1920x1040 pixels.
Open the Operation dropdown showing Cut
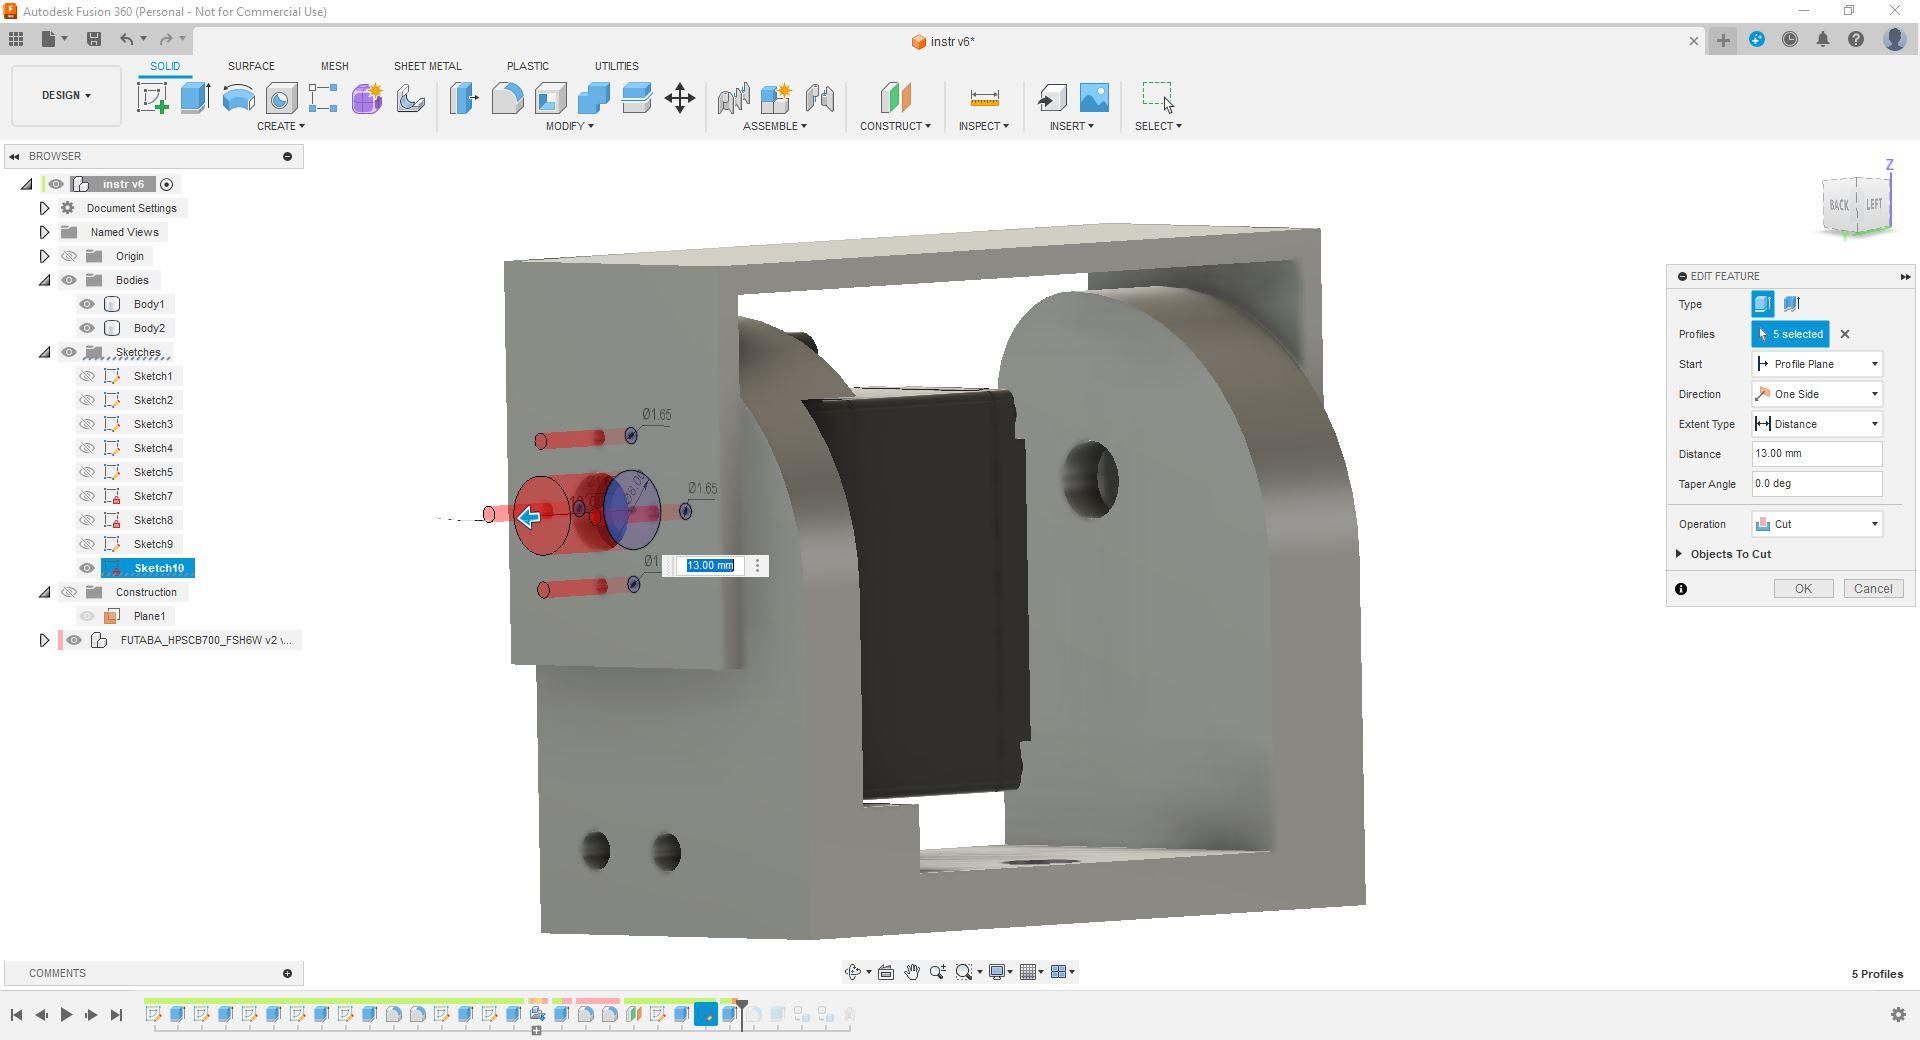coord(1817,524)
